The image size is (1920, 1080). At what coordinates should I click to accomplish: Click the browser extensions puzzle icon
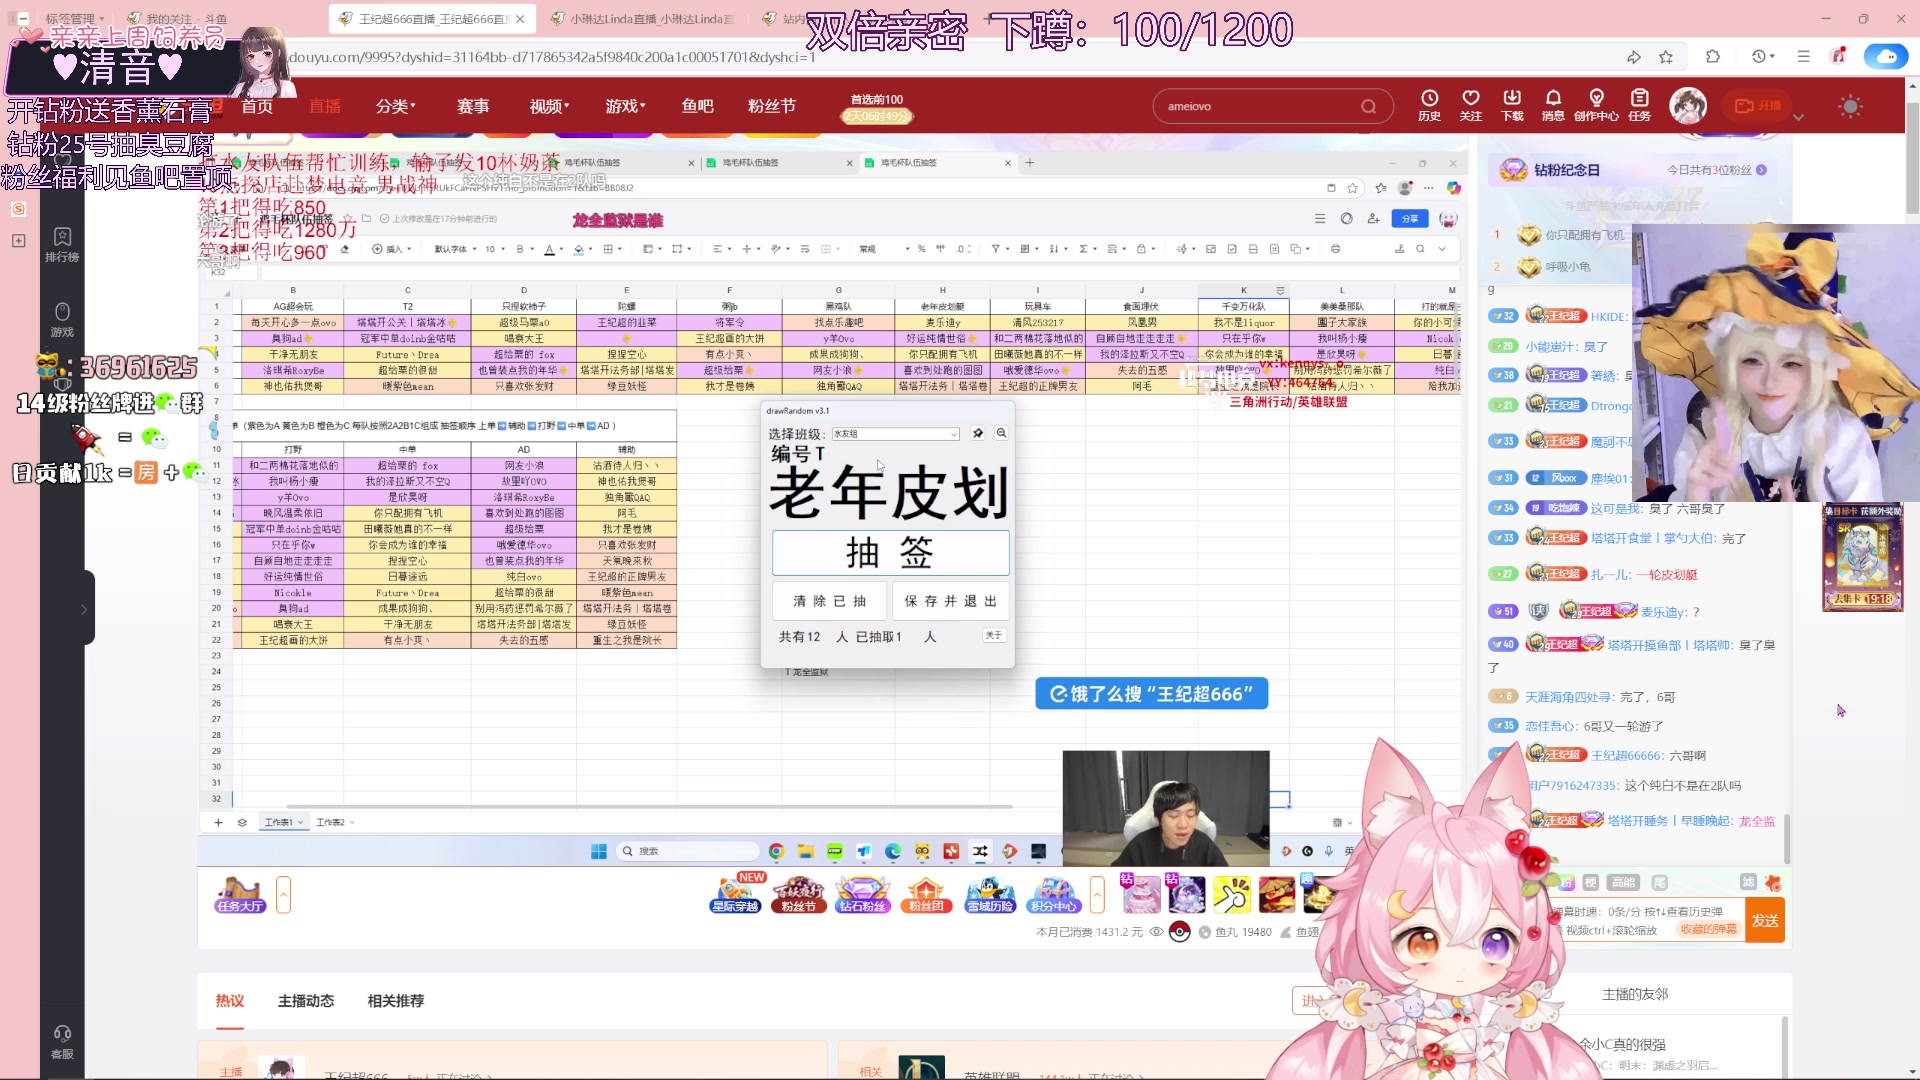click(x=1713, y=57)
